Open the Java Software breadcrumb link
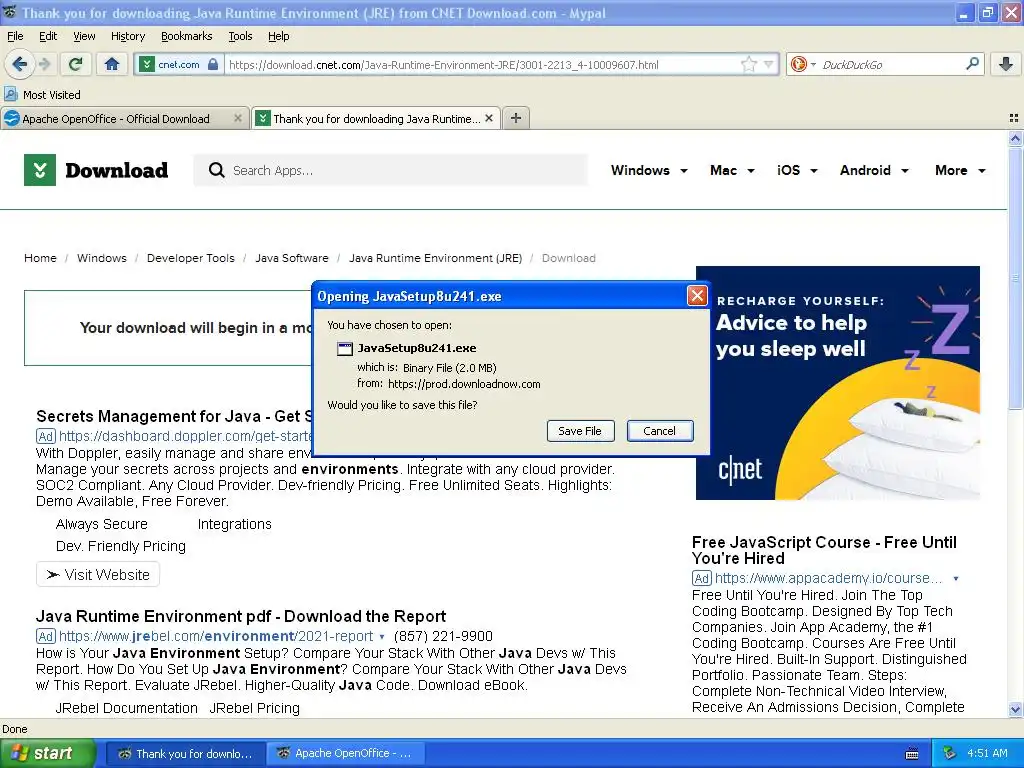Viewport: 1024px width, 768px height. point(291,258)
